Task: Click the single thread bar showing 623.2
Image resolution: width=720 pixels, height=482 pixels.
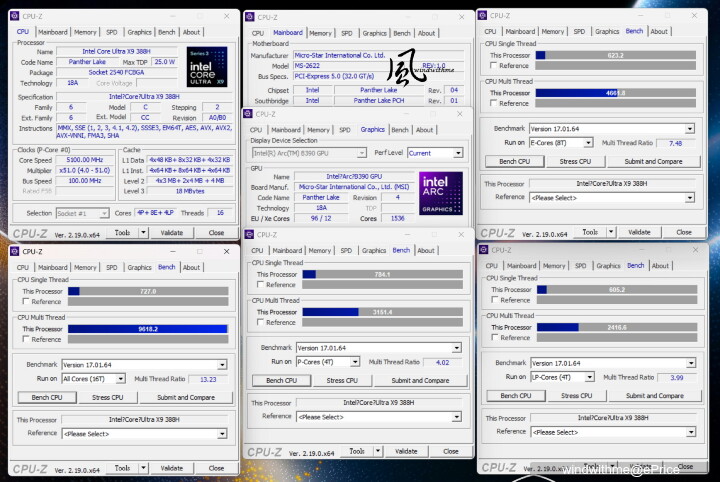Action: tap(616, 55)
